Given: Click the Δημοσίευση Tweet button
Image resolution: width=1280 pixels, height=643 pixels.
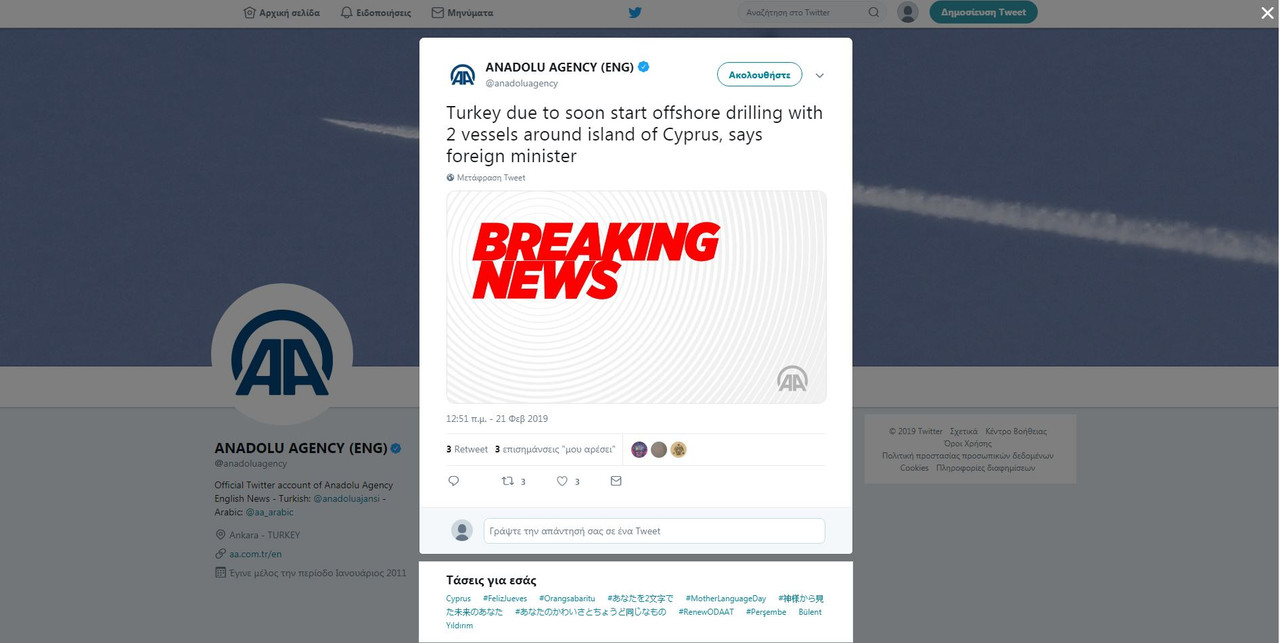Looking at the screenshot, I should pos(983,12).
